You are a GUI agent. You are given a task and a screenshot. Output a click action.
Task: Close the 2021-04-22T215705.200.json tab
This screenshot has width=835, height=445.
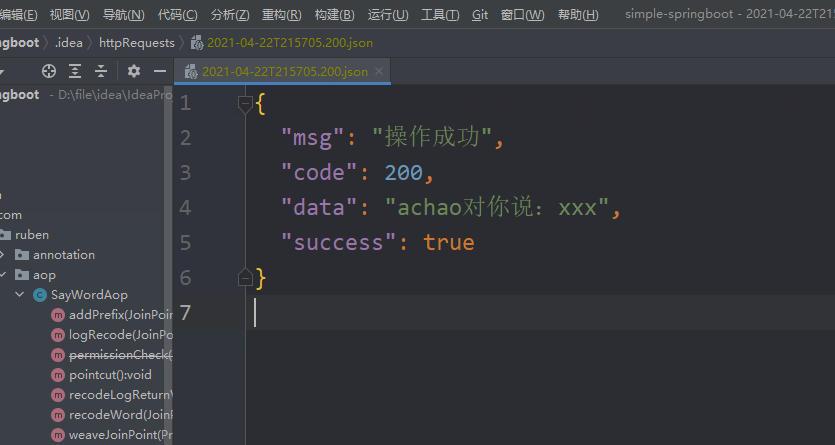(378, 72)
